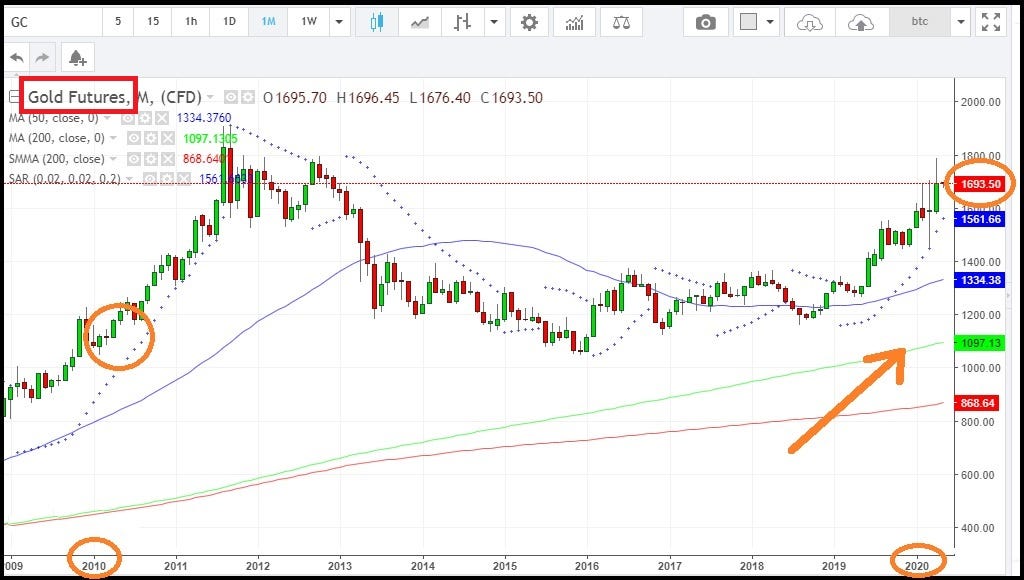This screenshot has height=580, width=1024.
Task: Open SAR (0.02, 0.02, 0.2) dropdown arrow
Action: click(129, 178)
